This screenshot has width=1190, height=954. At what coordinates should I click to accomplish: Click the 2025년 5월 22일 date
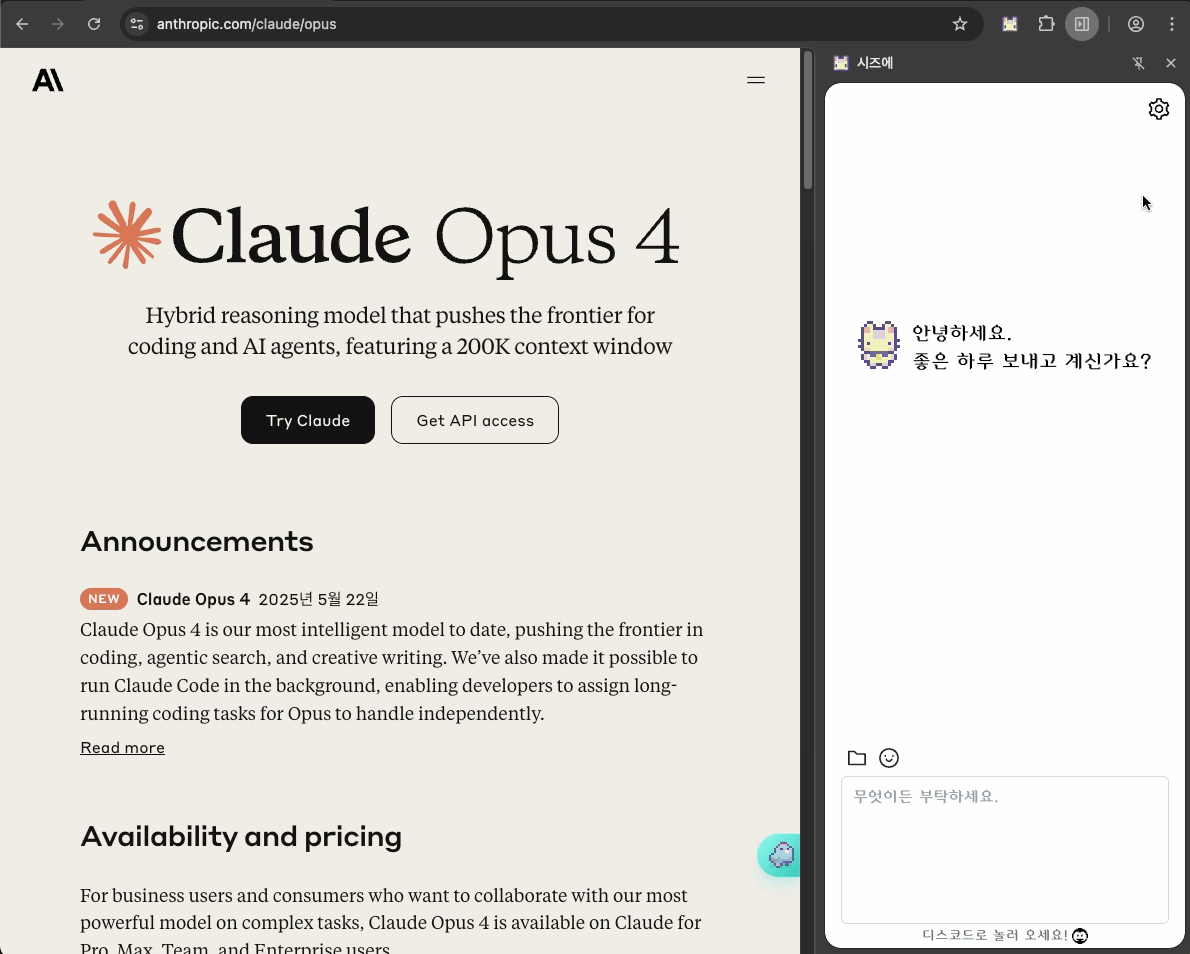click(319, 599)
